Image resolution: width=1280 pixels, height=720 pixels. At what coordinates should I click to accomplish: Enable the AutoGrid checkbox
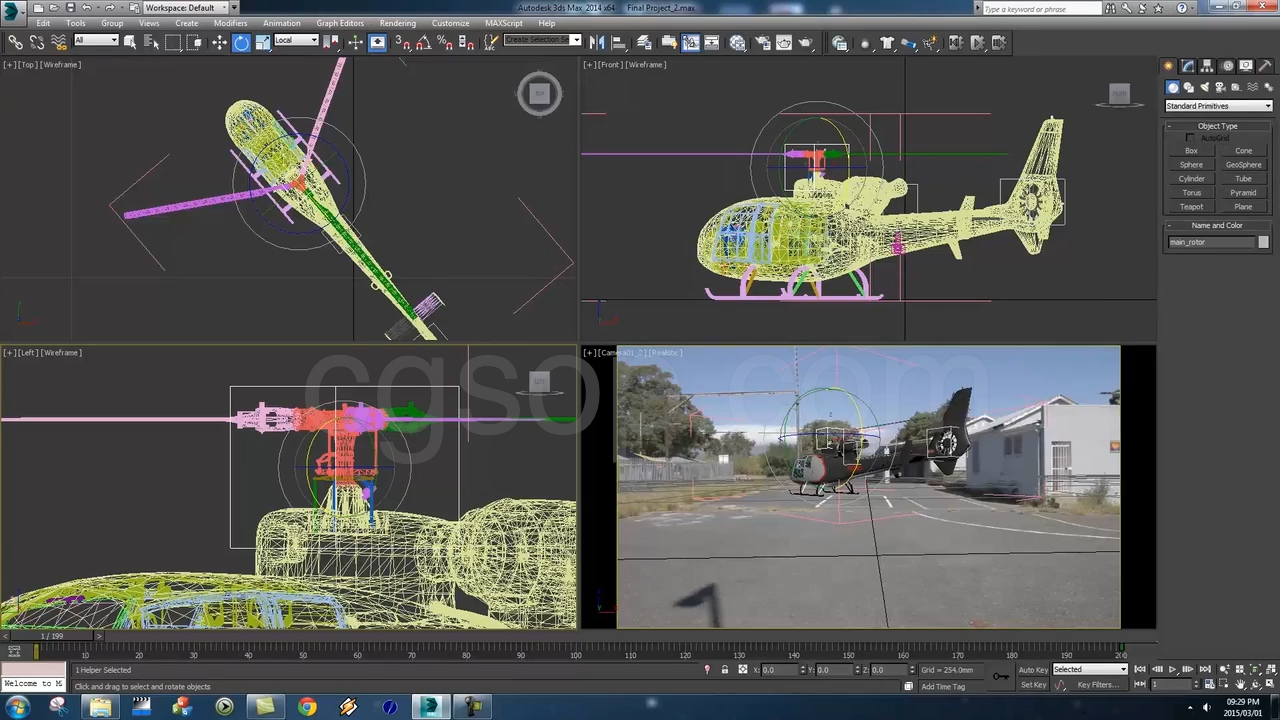coord(1190,138)
